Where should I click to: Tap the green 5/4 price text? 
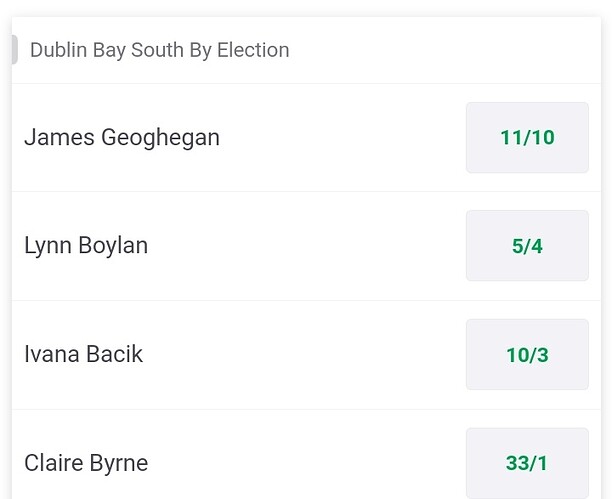click(527, 246)
